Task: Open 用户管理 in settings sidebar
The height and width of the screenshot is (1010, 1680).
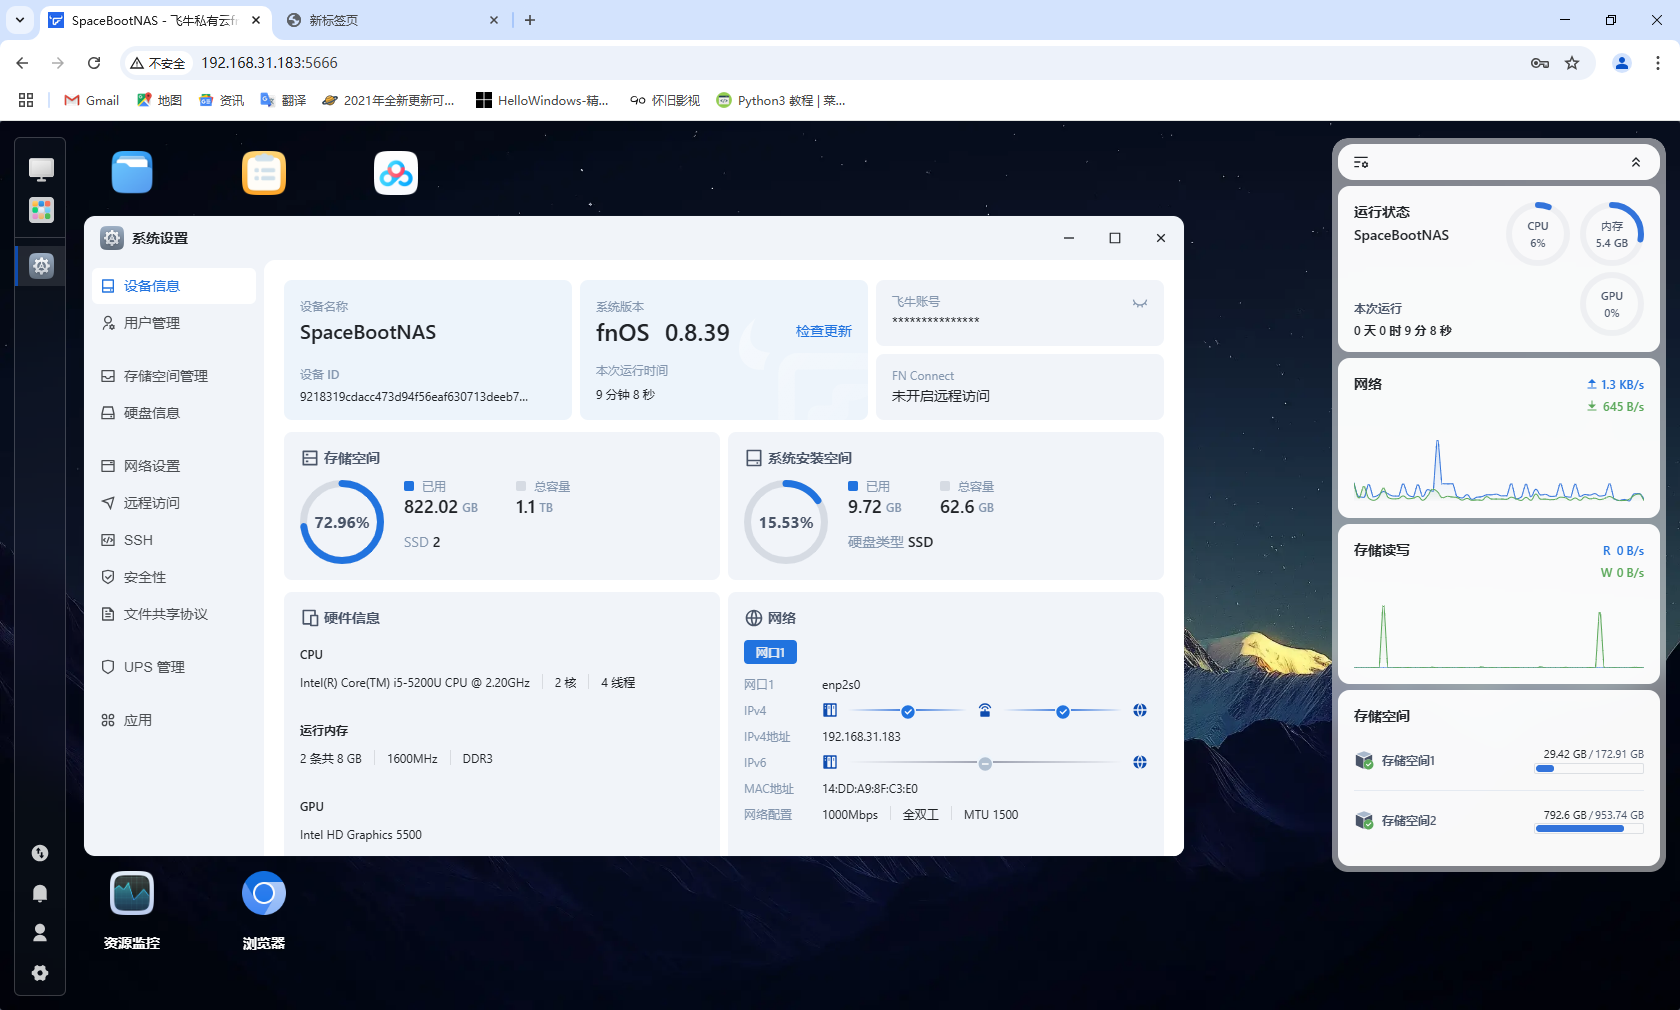Action: click(174, 323)
